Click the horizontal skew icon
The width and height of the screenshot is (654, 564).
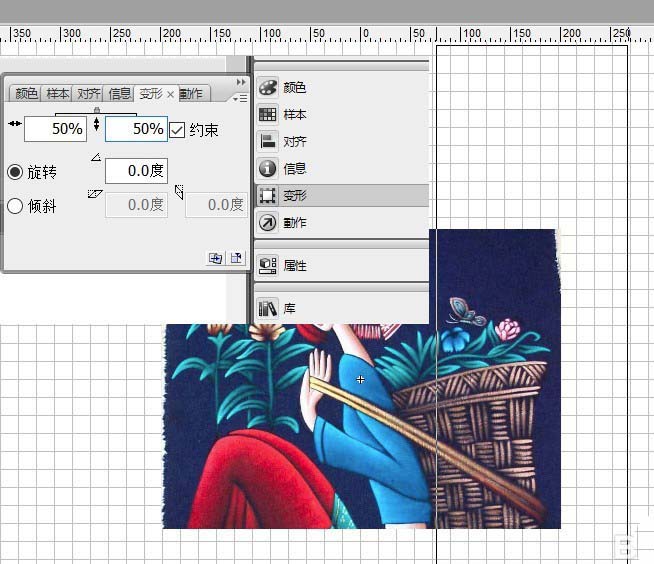(95, 194)
